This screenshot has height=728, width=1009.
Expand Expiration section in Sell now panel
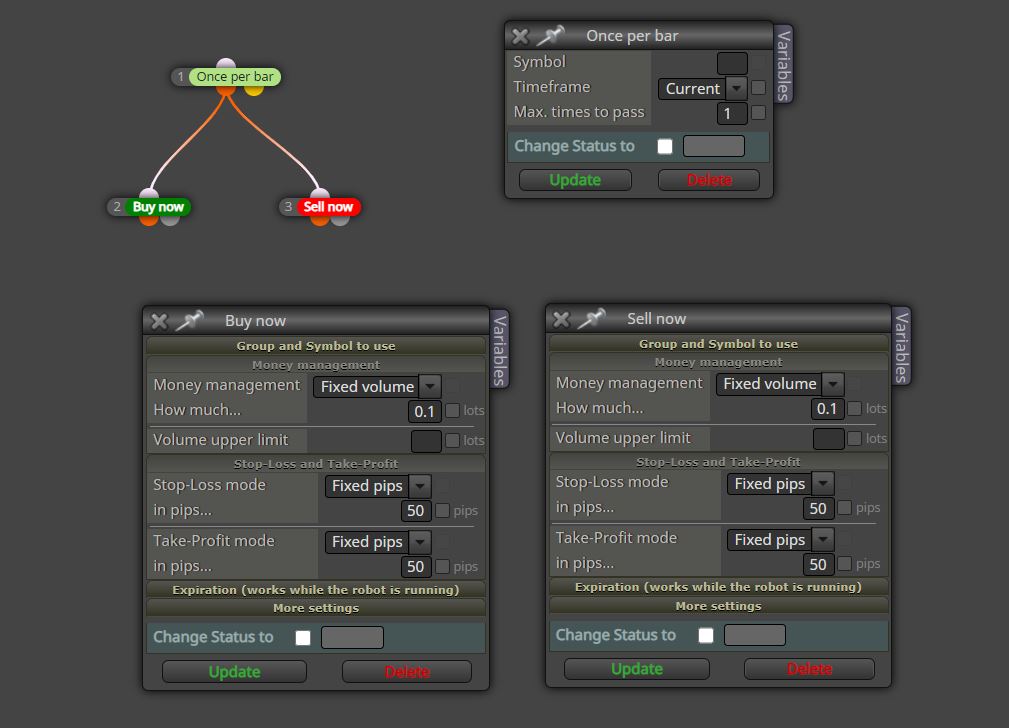point(718,587)
